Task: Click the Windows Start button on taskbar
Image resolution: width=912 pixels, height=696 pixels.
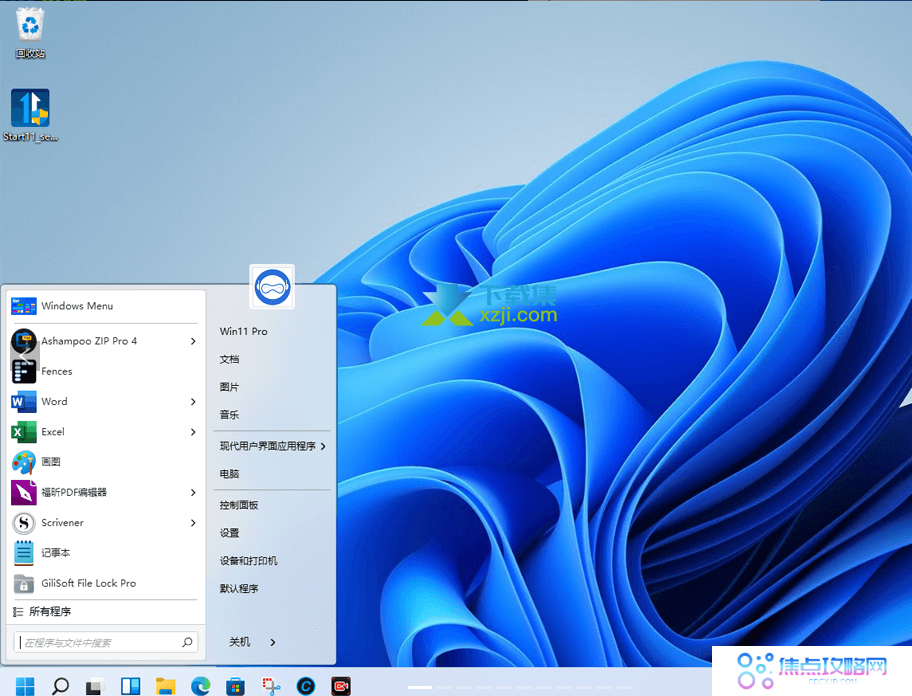Action: click(x=25, y=686)
